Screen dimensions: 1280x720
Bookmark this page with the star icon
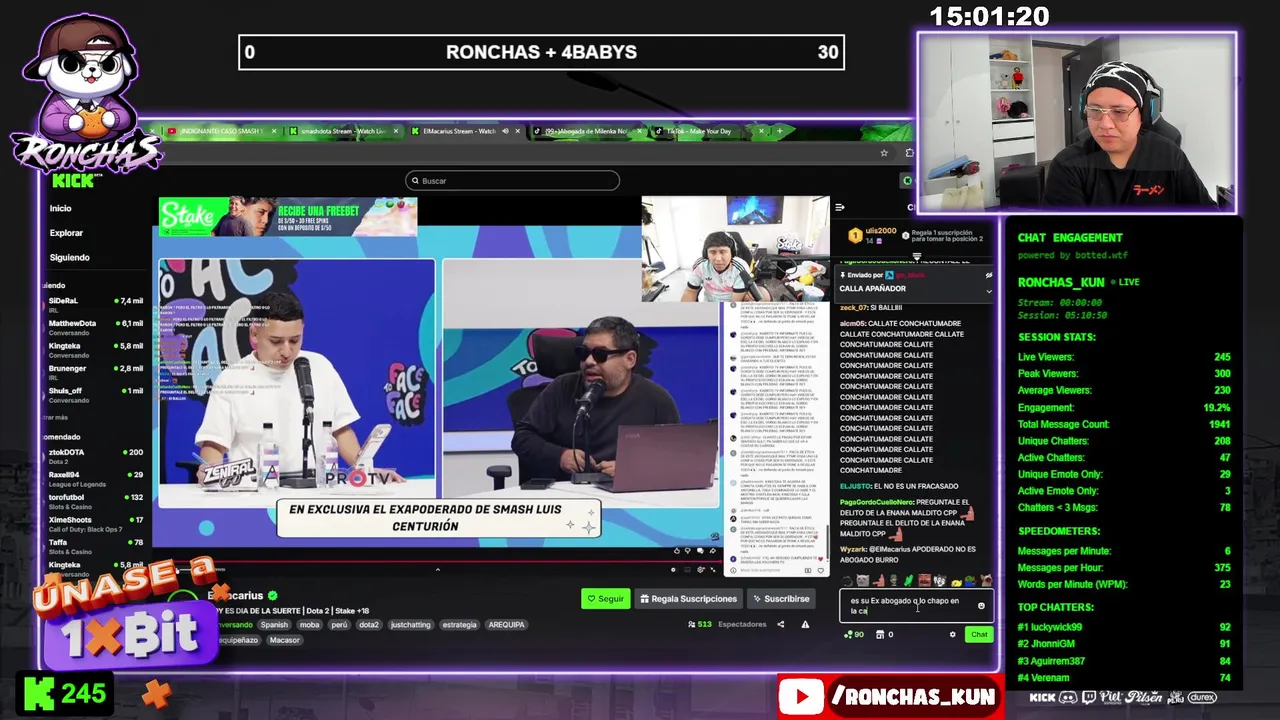pyautogui.click(x=884, y=153)
